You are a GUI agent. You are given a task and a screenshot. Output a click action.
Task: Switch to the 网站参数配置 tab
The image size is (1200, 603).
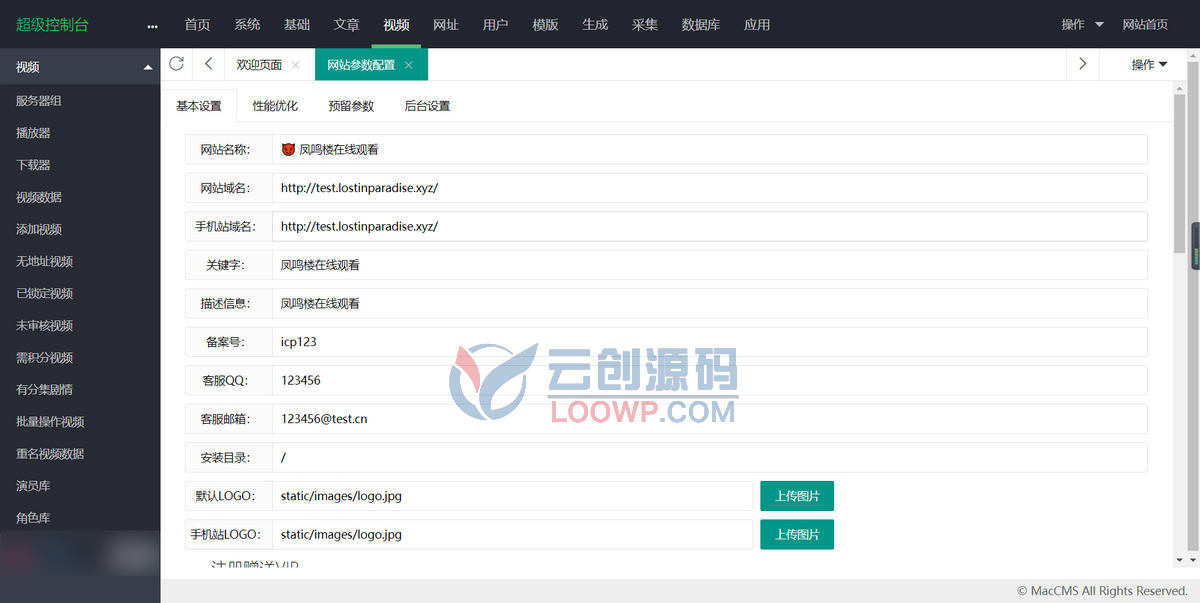pos(361,65)
